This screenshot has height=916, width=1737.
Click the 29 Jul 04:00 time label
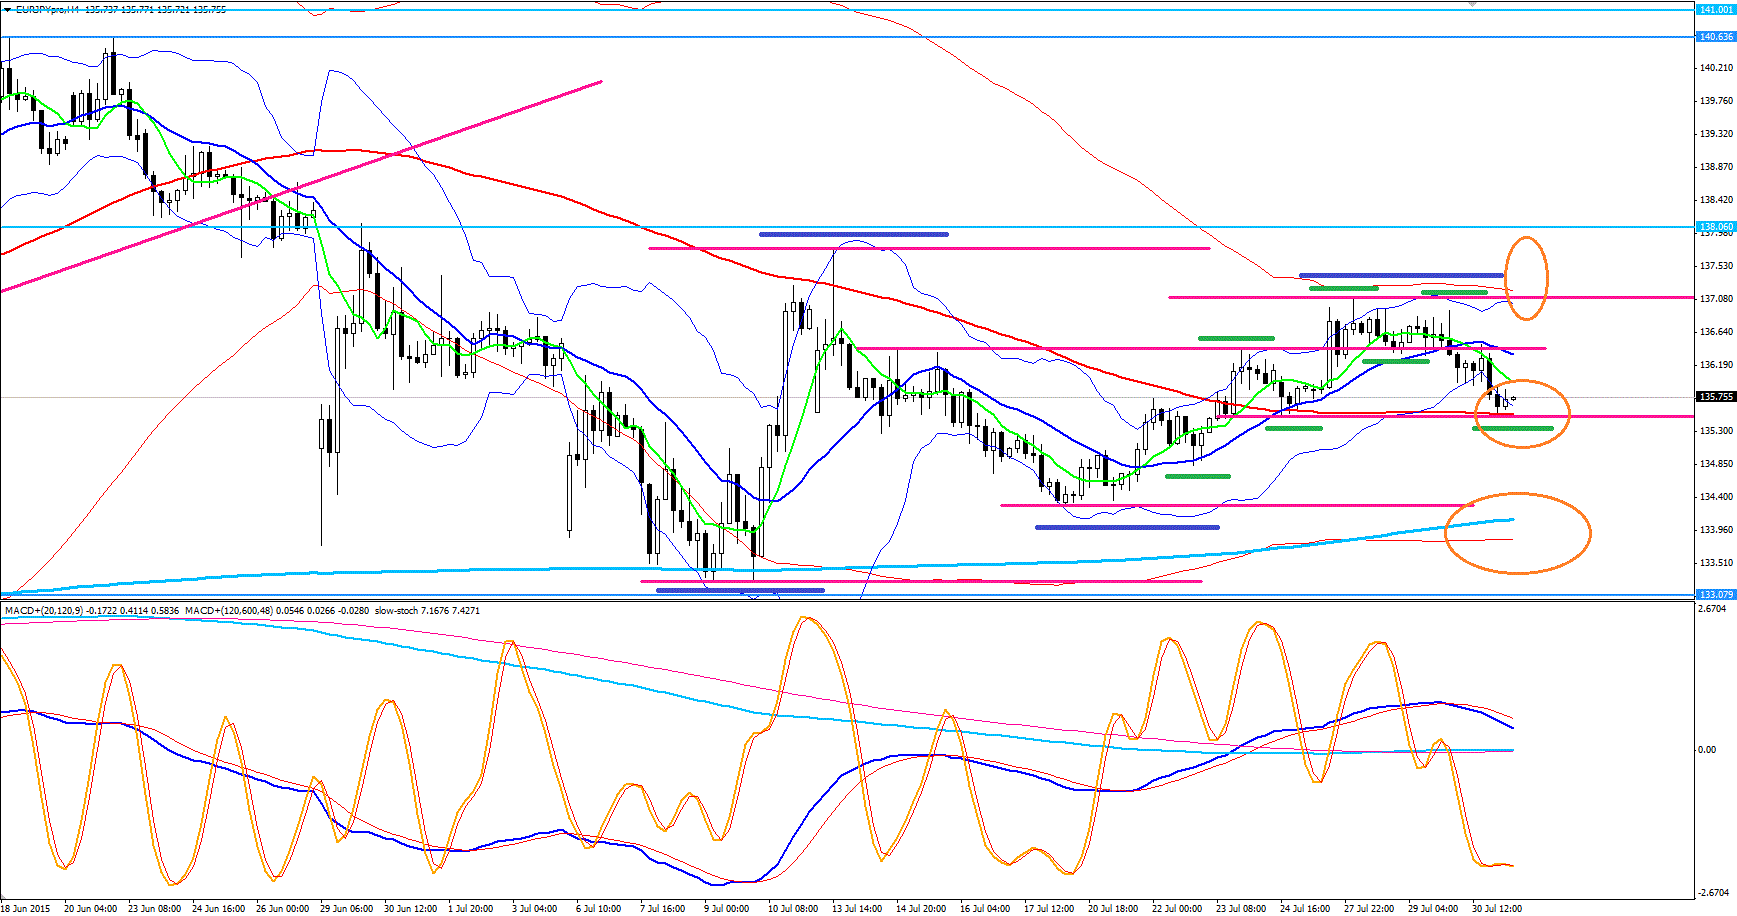point(1434,909)
